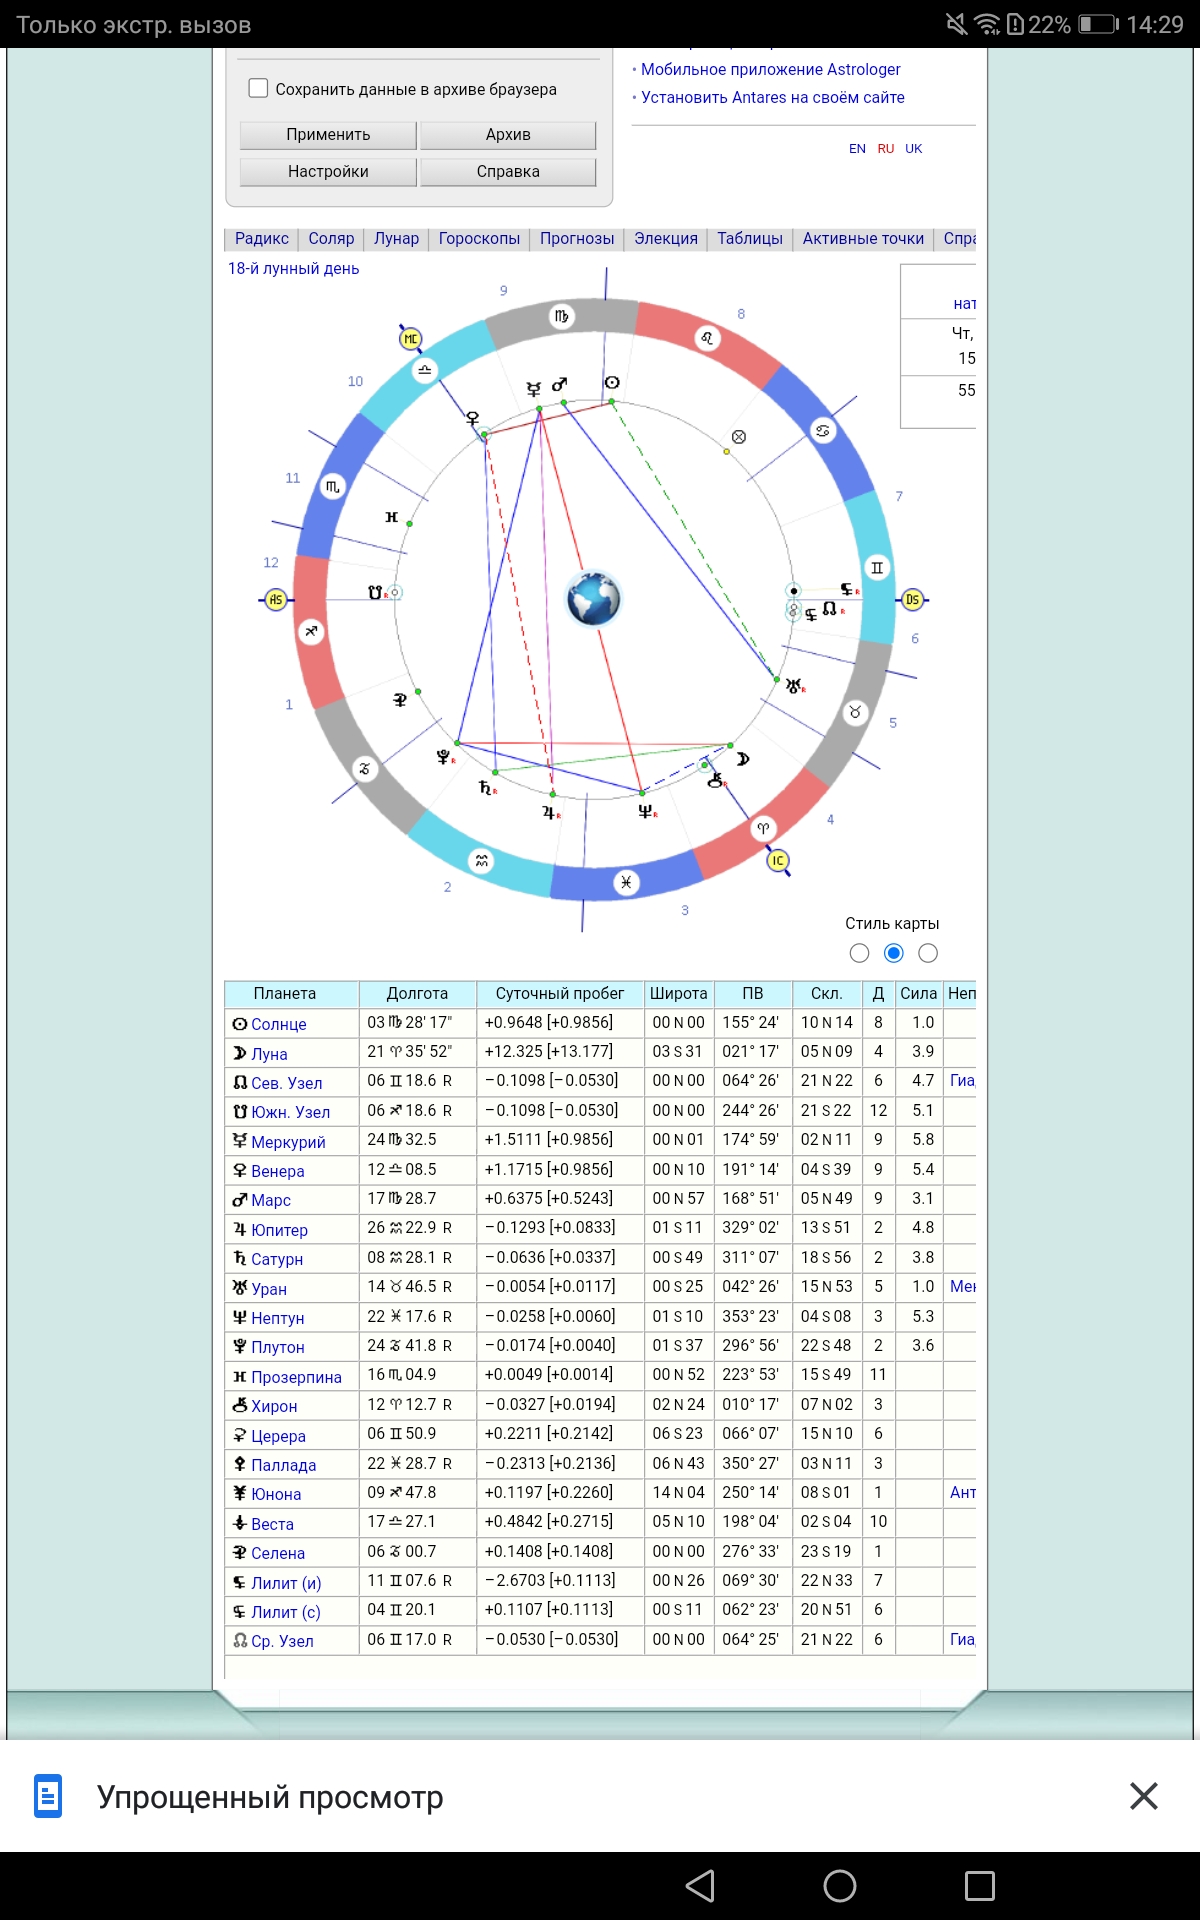1200x1920 pixels.
Task: Click the Sagittarius sign icon on zodiac ring
Action: (312, 631)
